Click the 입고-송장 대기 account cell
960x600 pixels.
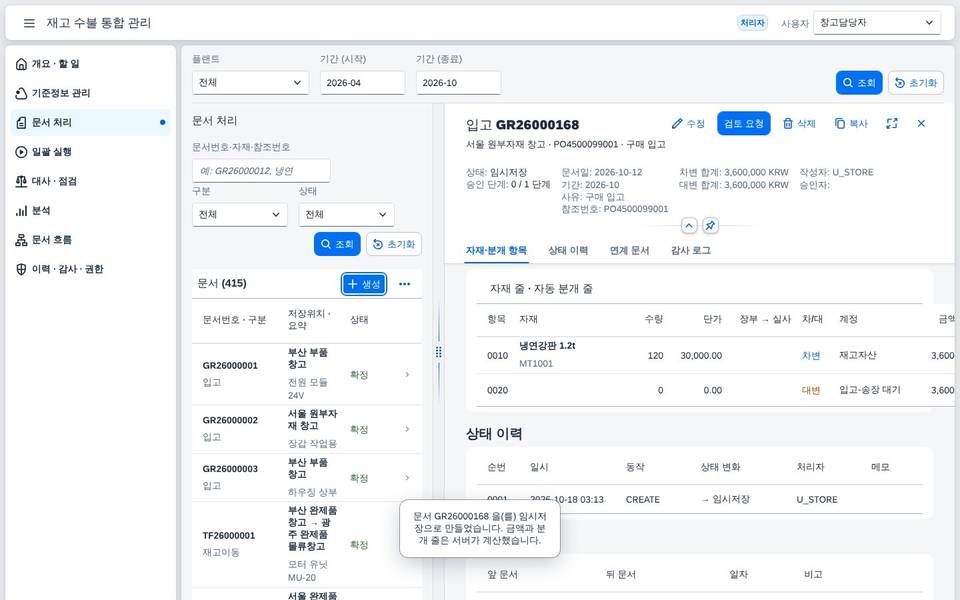[869, 390]
